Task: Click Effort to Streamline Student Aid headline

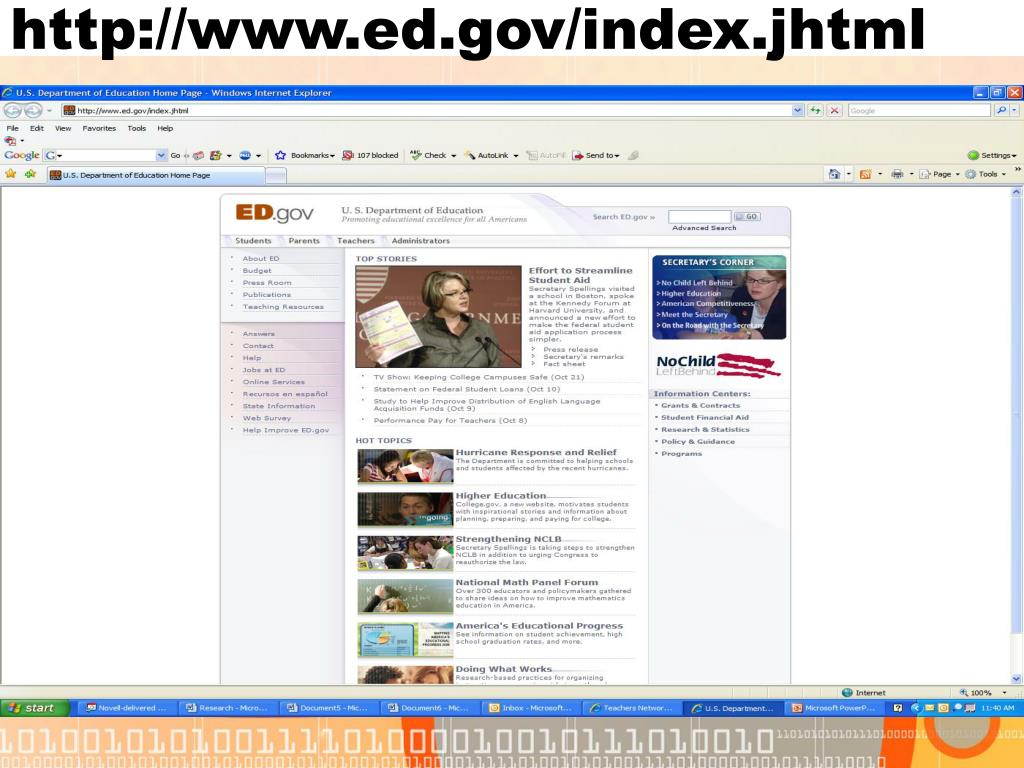Action: click(581, 275)
